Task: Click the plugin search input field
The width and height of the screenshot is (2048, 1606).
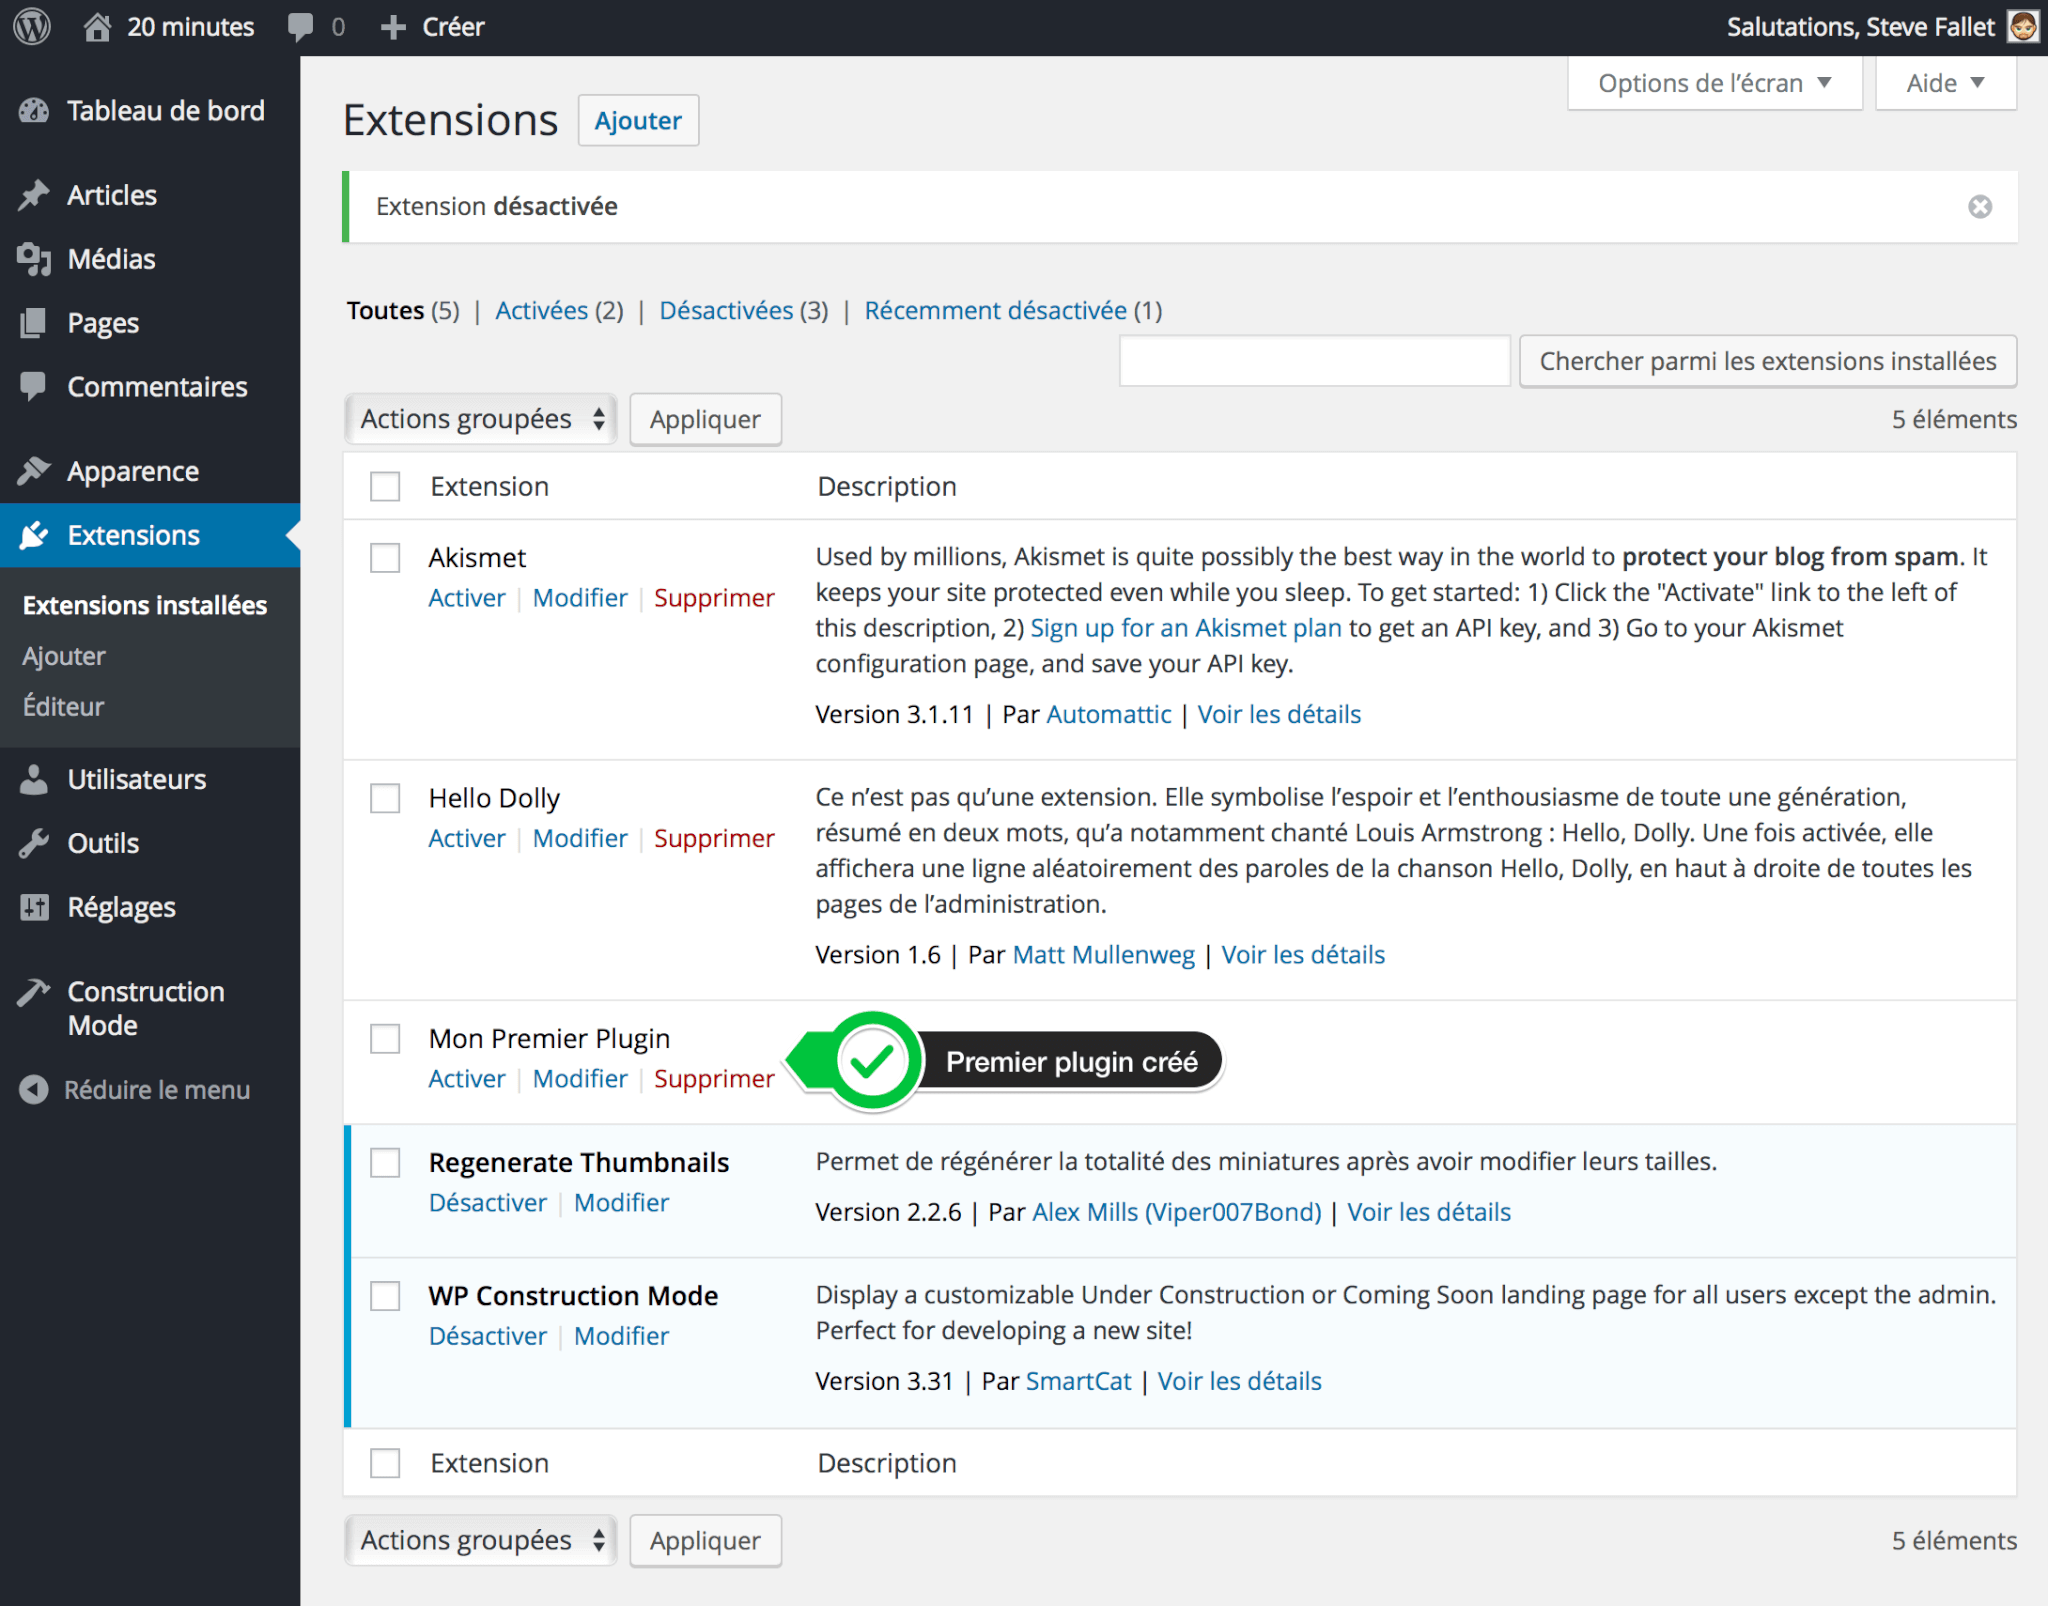Action: point(1314,360)
